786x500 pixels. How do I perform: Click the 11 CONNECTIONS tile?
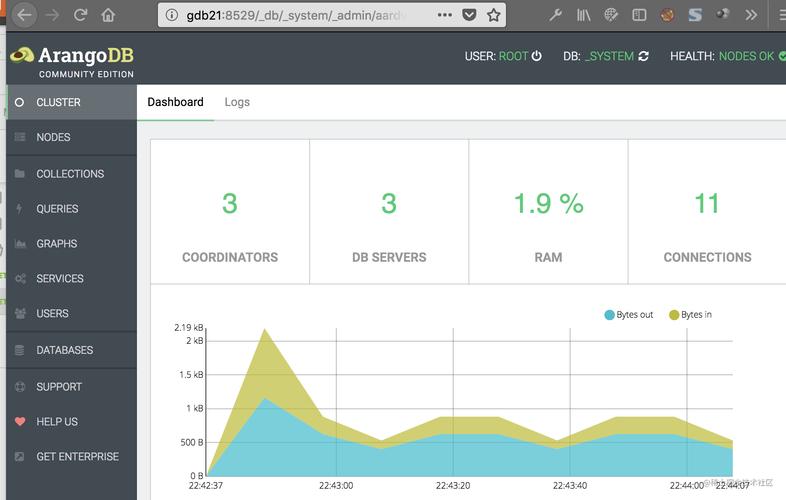point(707,212)
